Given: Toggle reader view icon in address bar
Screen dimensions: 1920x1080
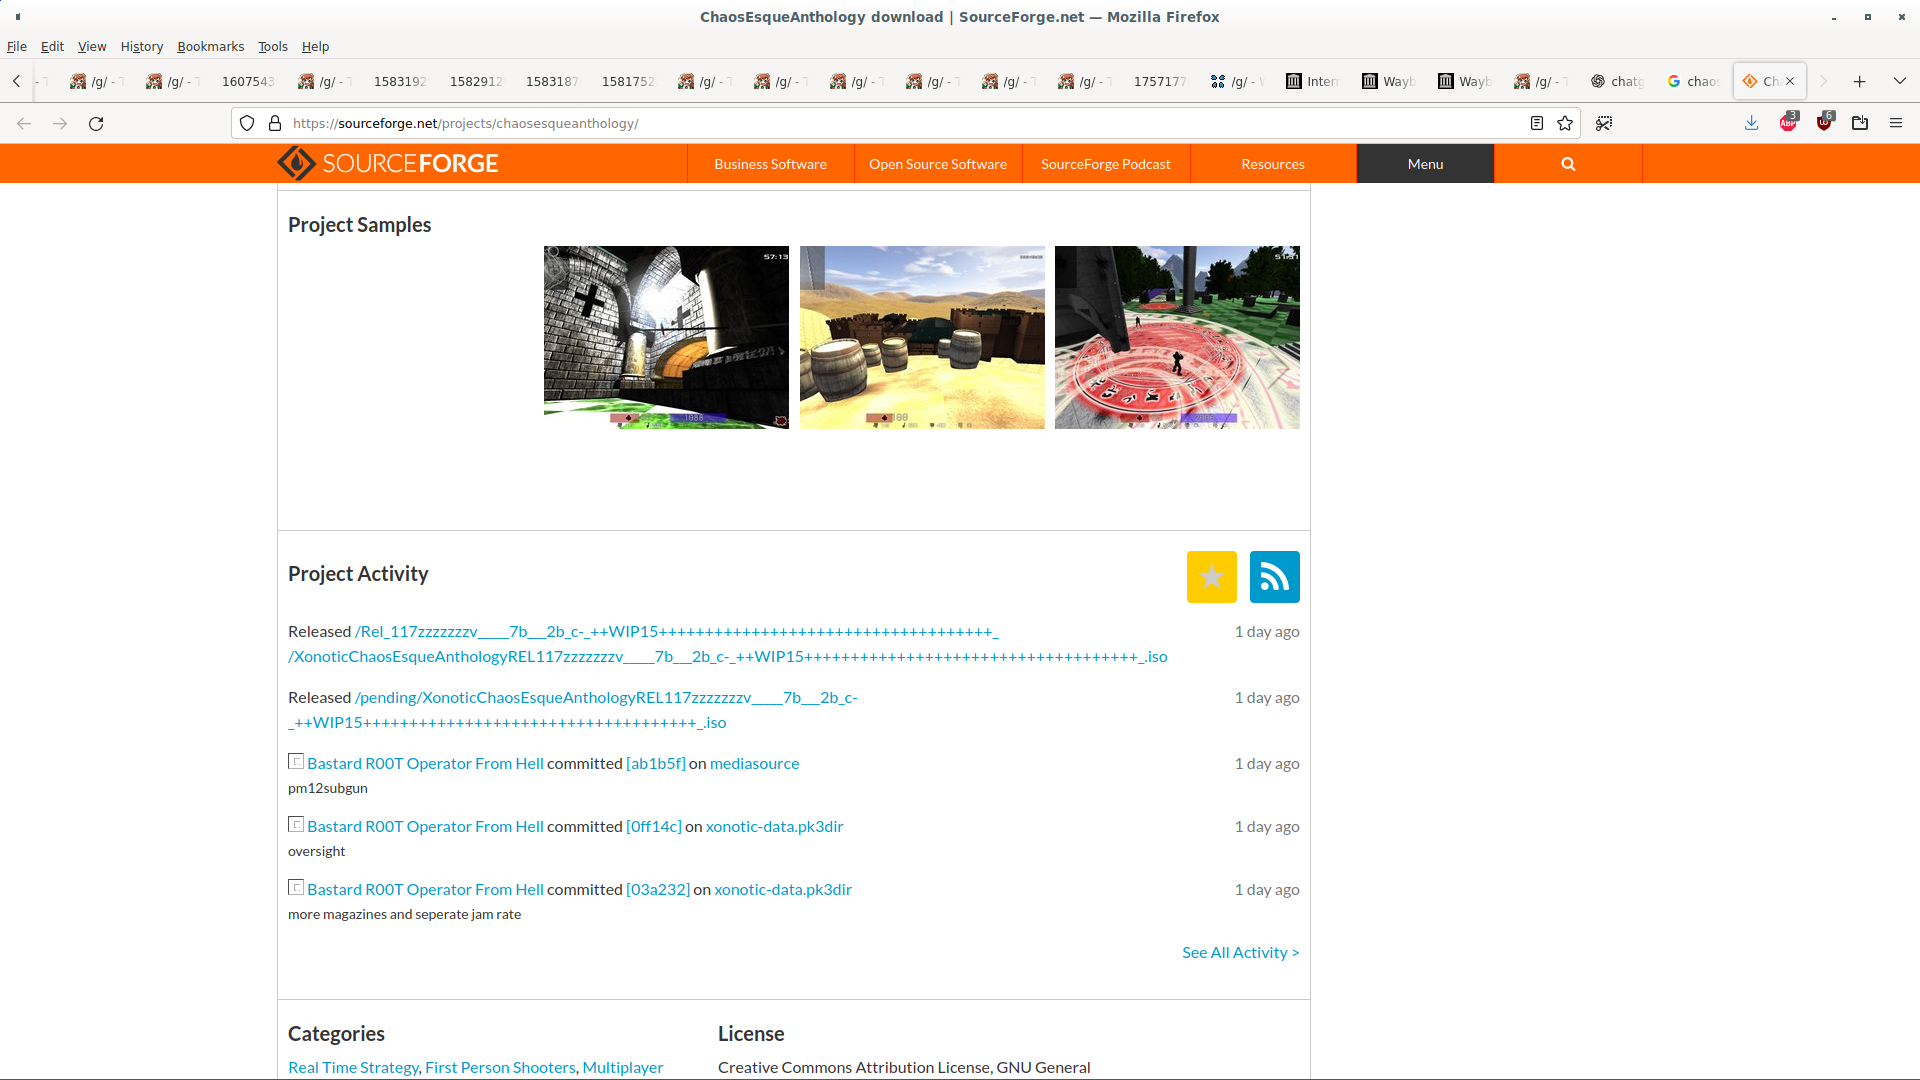Looking at the screenshot, I should tap(1537, 123).
